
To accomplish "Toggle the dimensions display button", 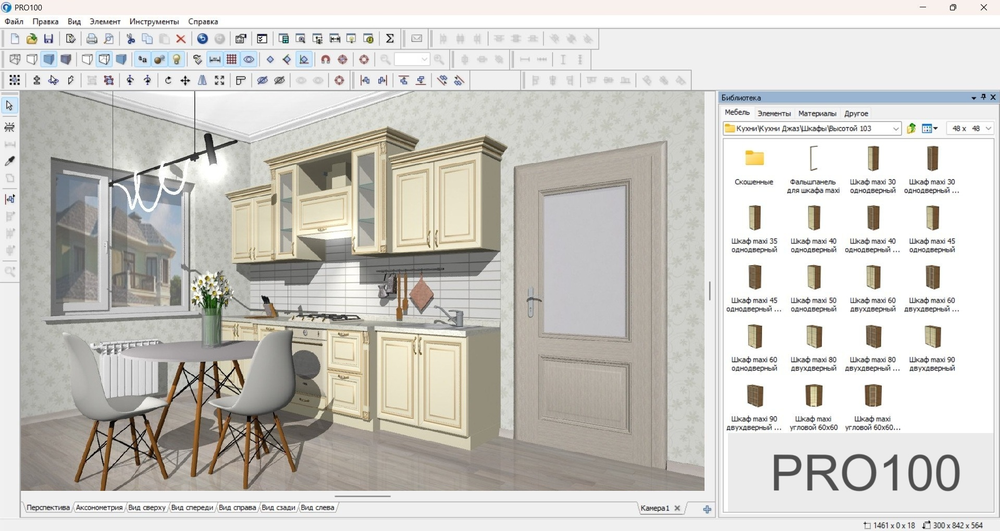I will pyautogui.click(x=214, y=59).
